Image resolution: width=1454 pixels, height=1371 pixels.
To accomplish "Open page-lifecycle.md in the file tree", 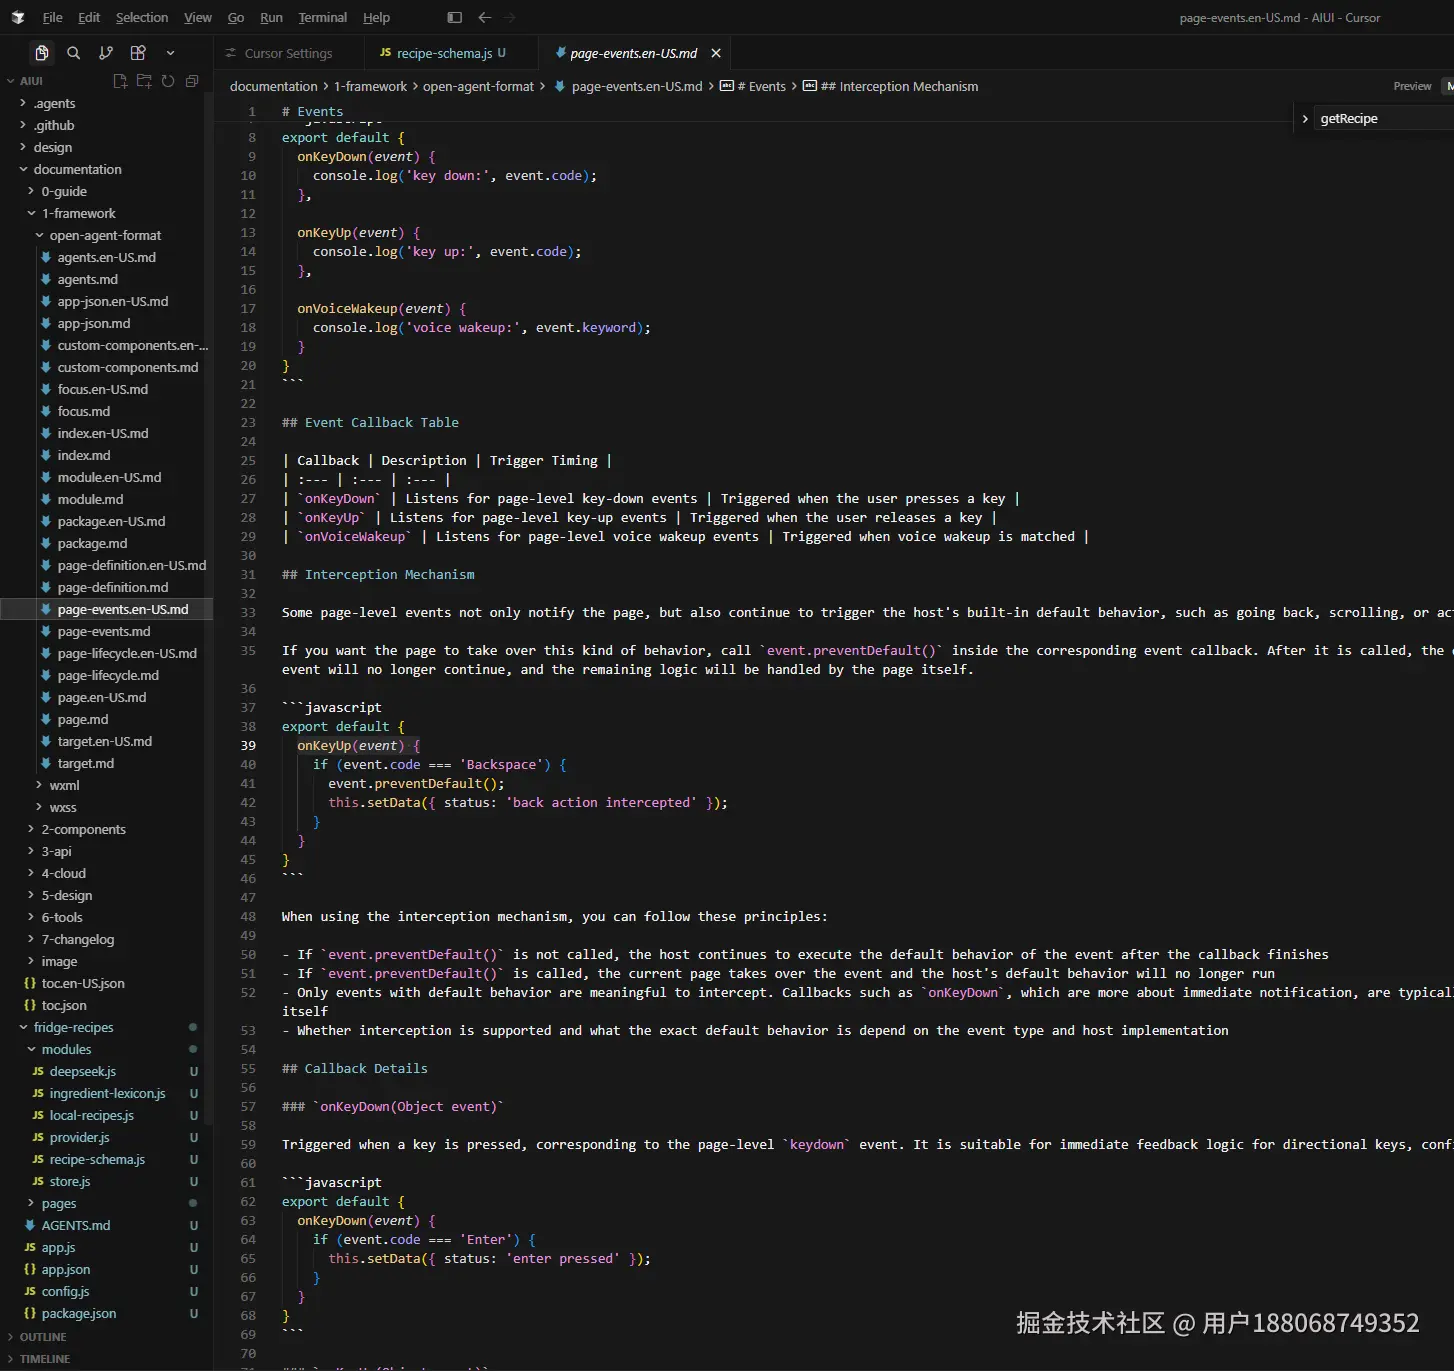I will click(x=108, y=675).
